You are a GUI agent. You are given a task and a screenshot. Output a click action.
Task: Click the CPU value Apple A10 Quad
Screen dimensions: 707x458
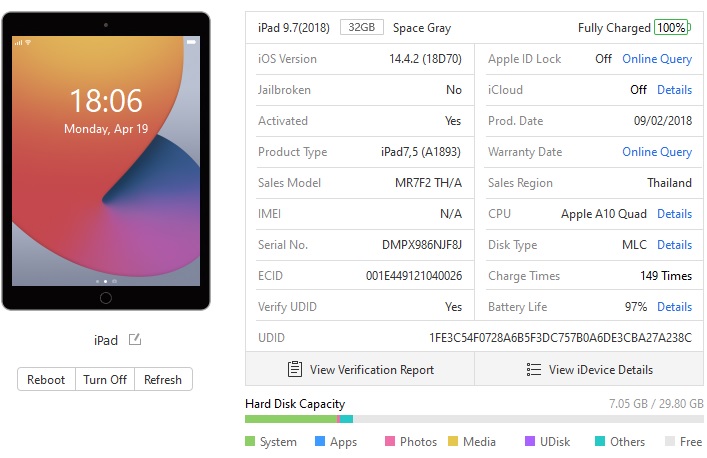tap(604, 214)
